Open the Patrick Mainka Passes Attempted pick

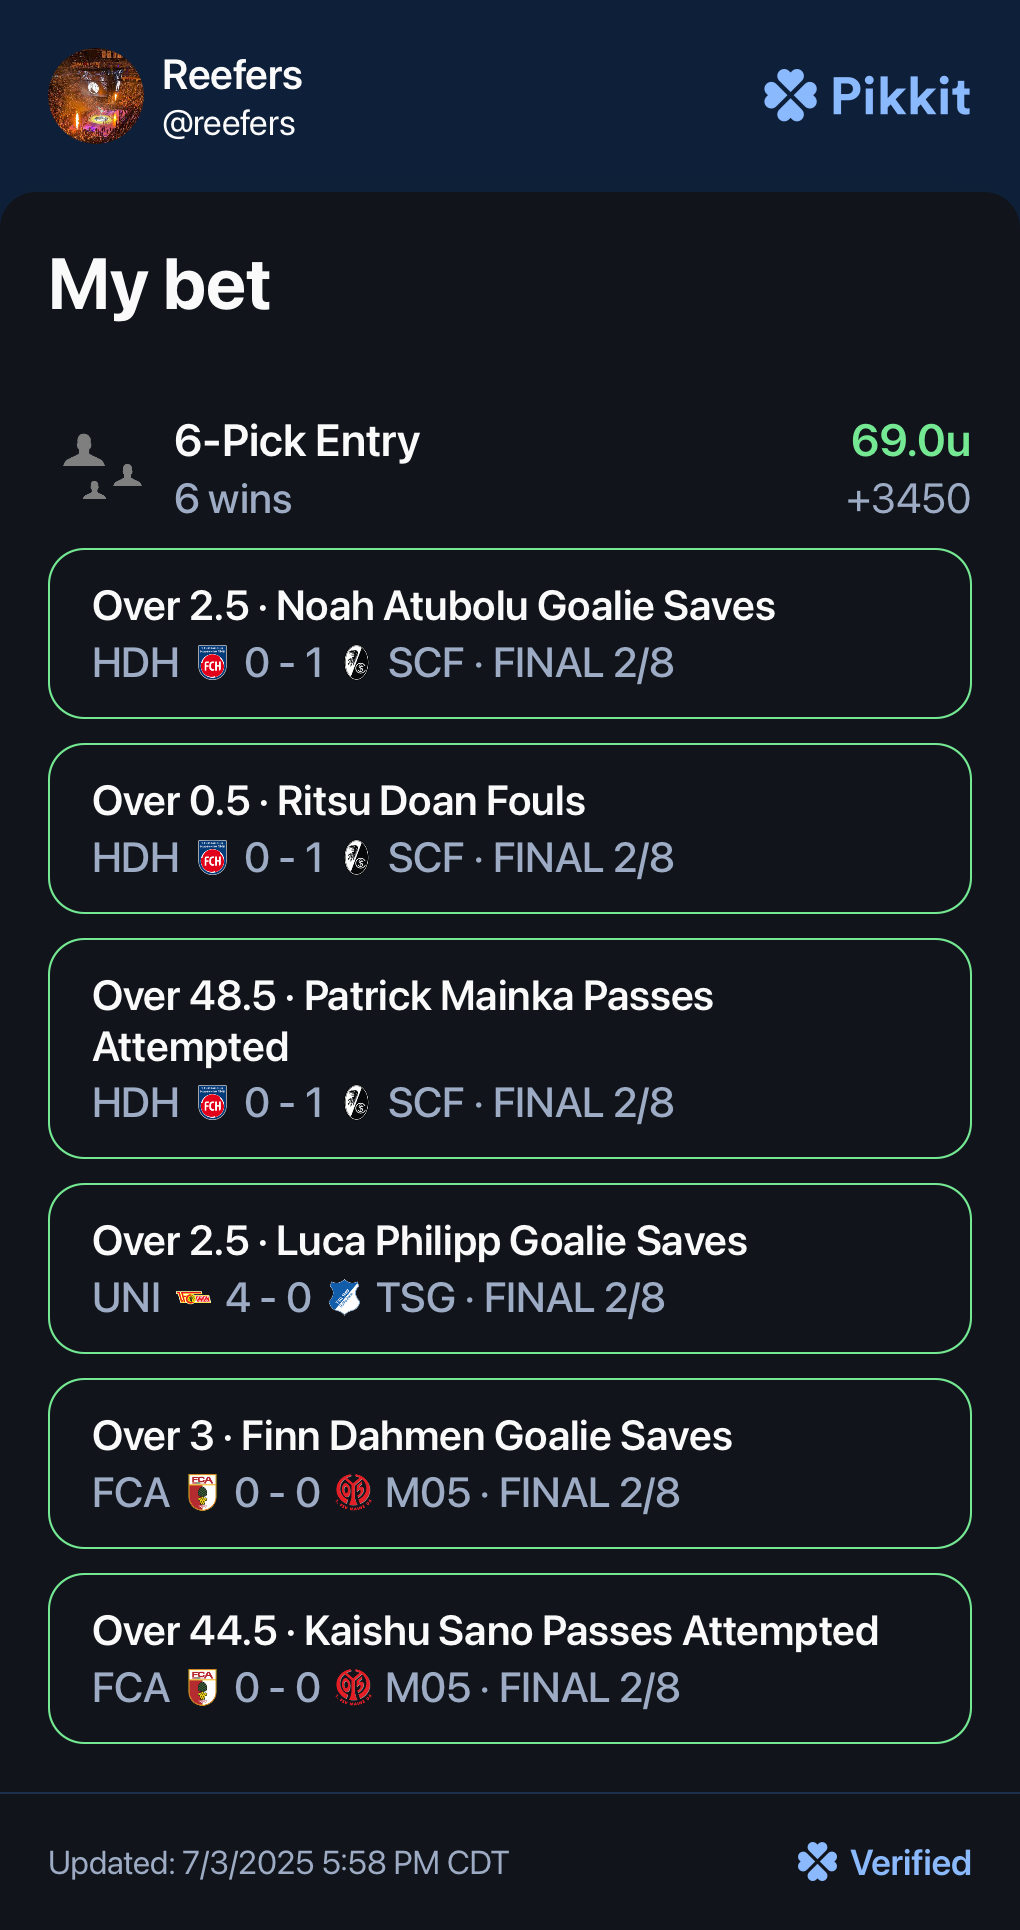[510, 1048]
